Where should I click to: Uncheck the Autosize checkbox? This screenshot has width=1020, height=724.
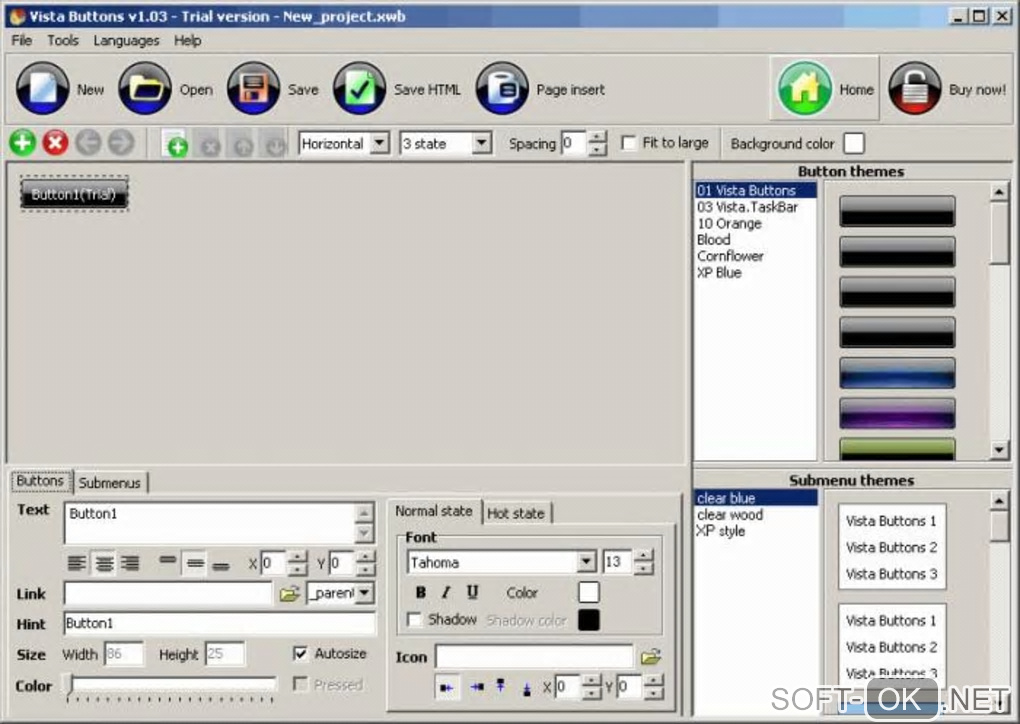tap(300, 653)
